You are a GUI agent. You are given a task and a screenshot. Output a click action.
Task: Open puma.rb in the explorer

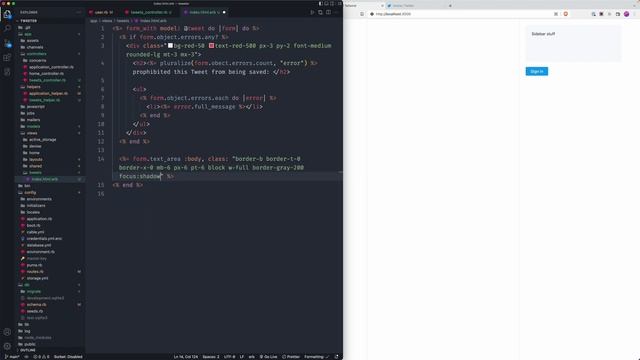(x=34, y=265)
